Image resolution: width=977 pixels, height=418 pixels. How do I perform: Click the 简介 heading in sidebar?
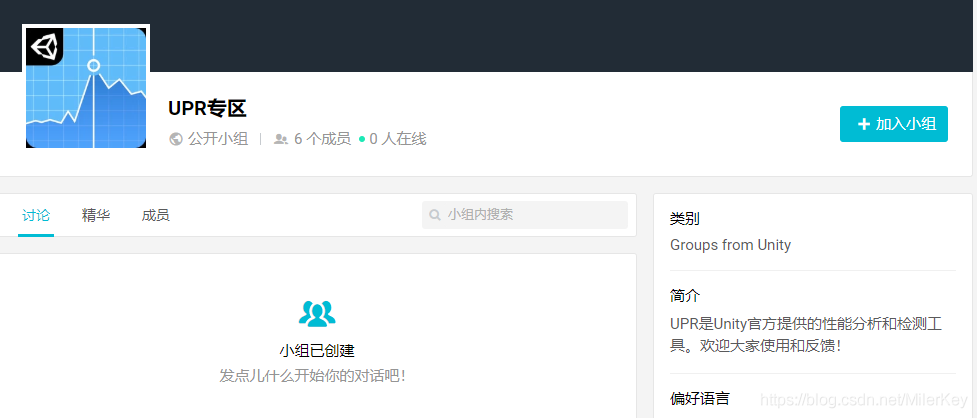click(684, 295)
